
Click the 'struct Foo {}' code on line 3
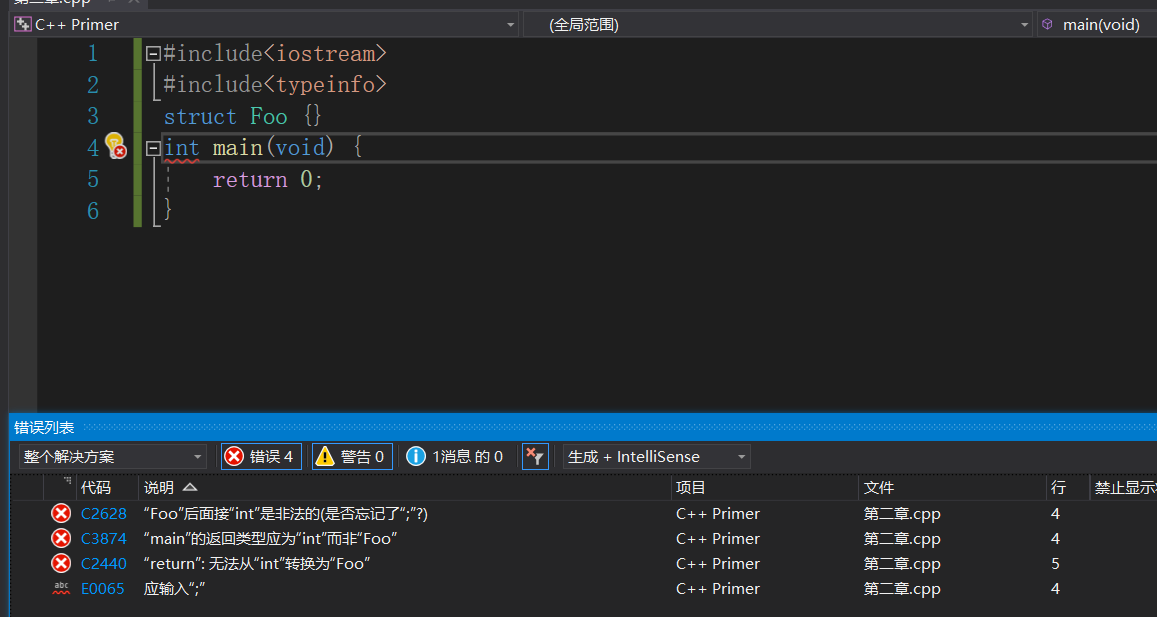tap(243, 117)
